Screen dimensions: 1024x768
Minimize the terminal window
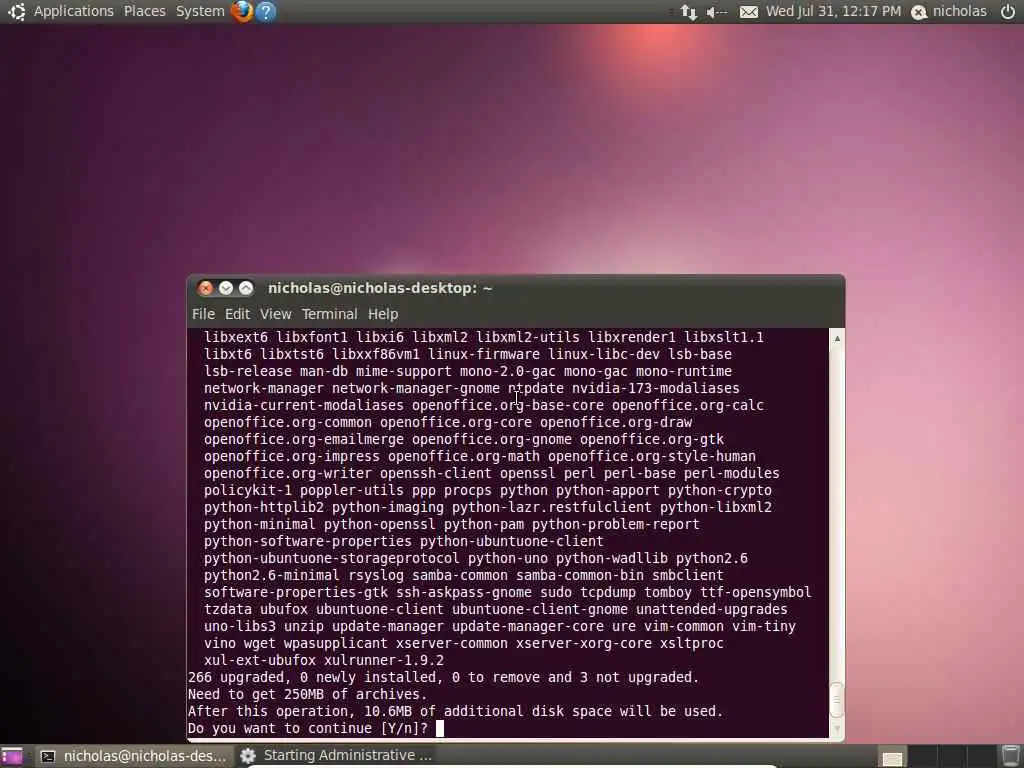[226, 288]
